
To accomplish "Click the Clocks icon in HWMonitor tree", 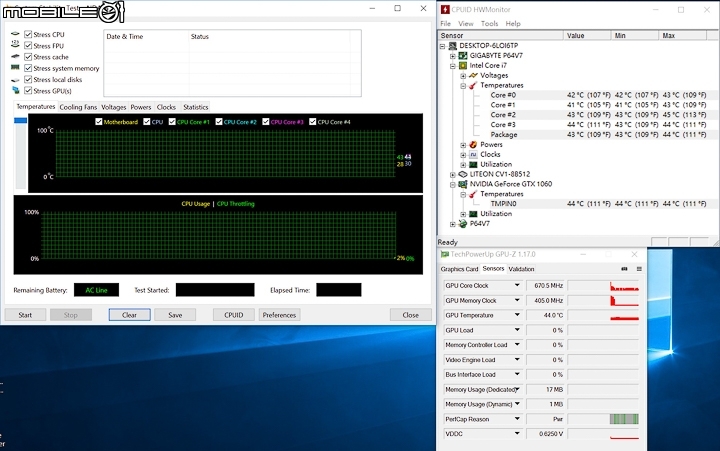I will click(473, 154).
